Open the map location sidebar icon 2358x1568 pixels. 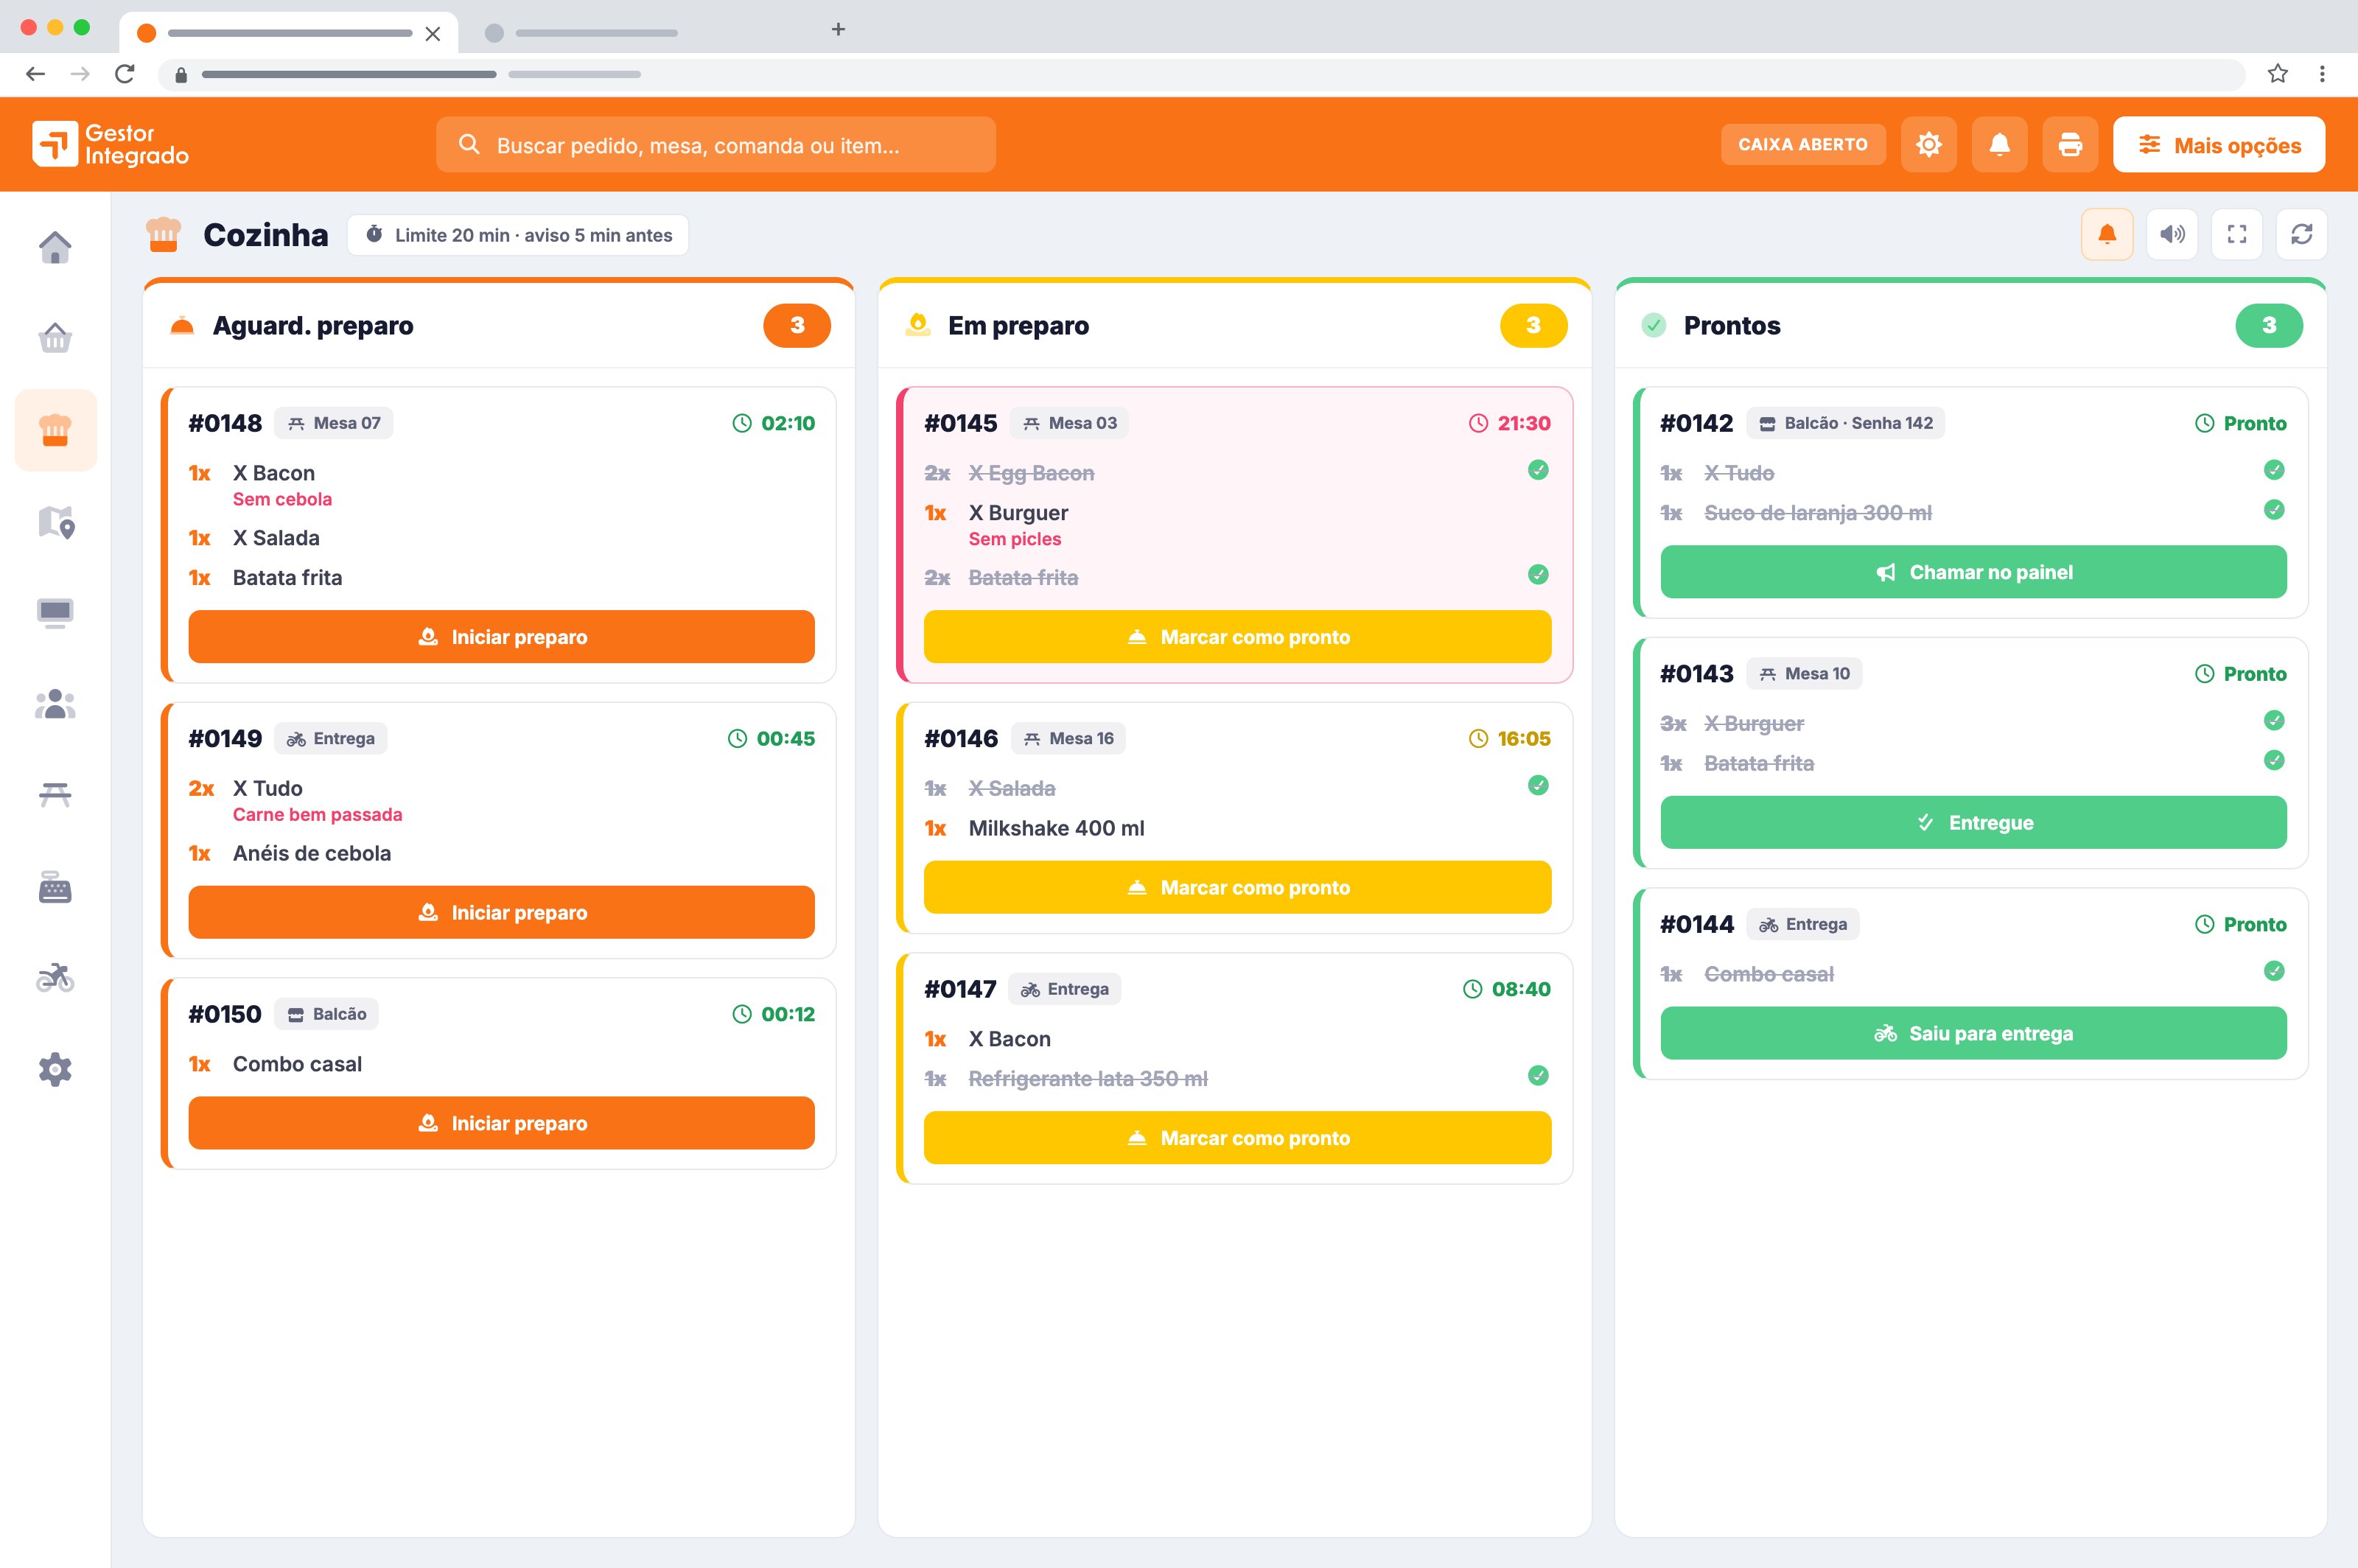(x=55, y=522)
